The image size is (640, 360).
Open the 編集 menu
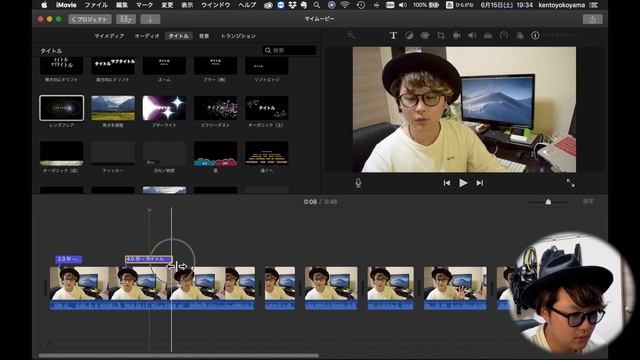tap(122, 5)
